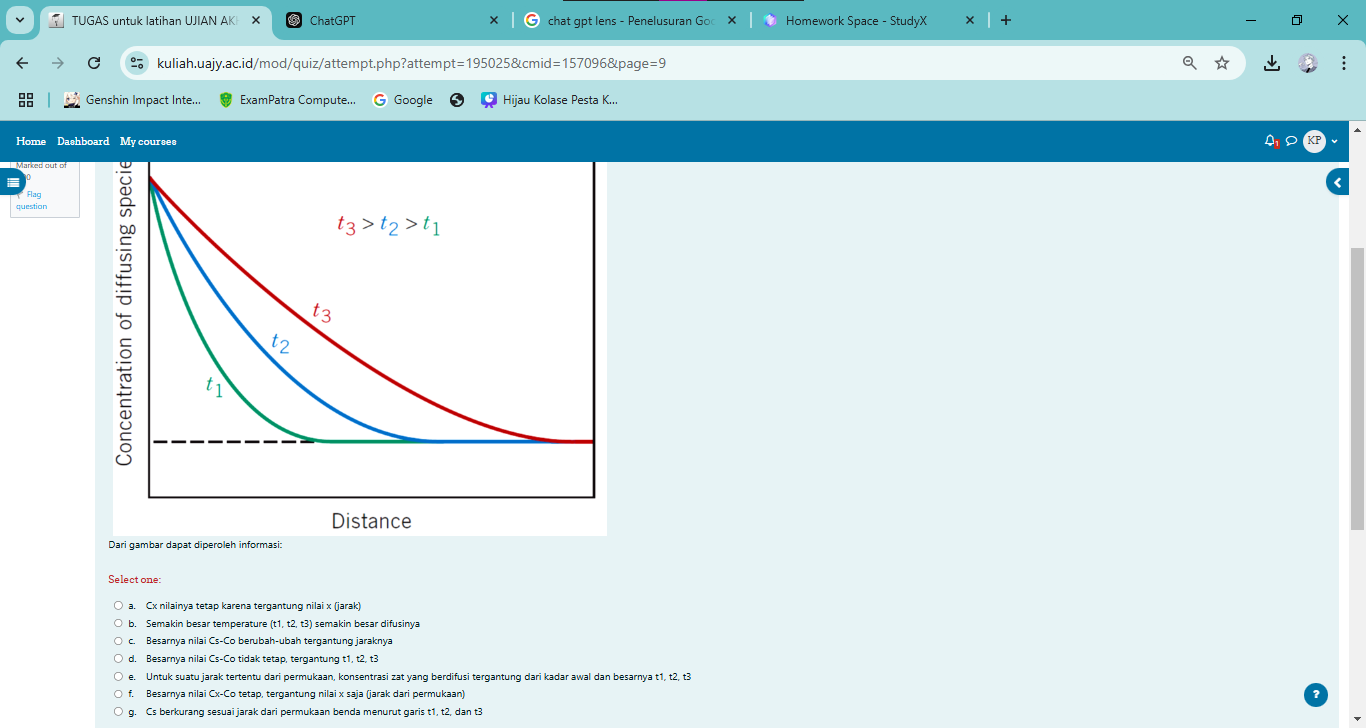Open the bookmarks apps grid icon
1366x728 pixels.
tap(26, 100)
